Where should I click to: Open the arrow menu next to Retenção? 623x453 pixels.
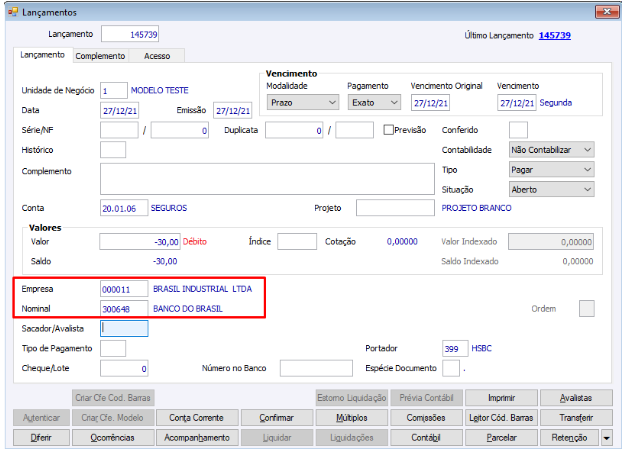pos(606,438)
